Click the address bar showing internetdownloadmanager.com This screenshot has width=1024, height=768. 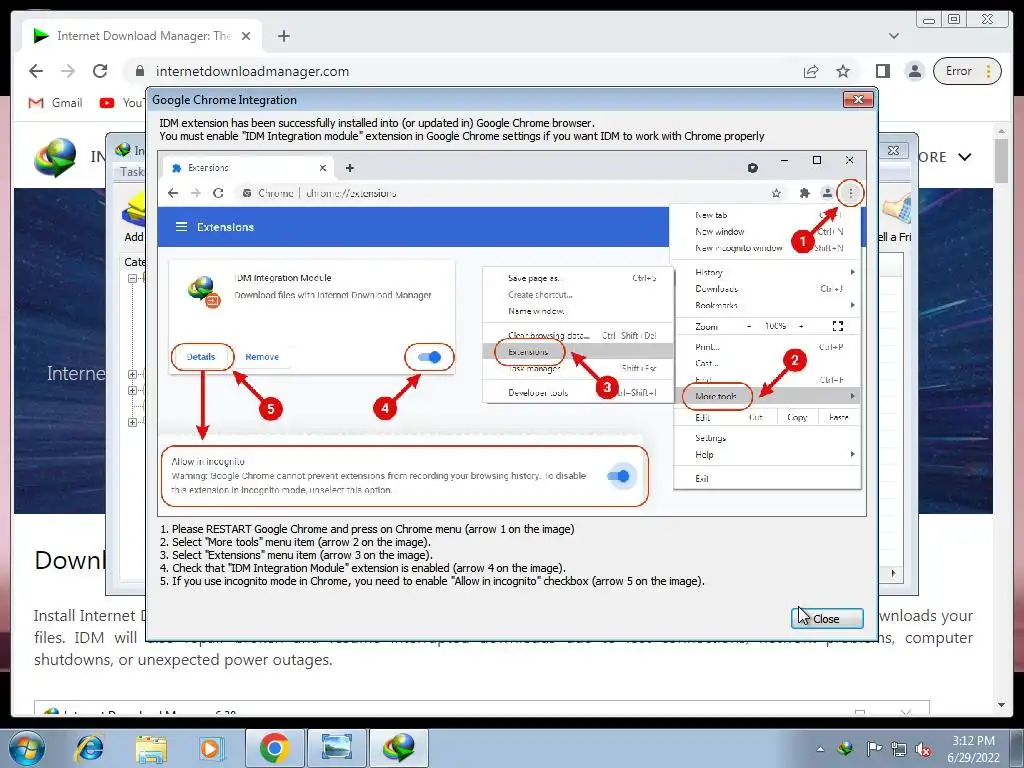[x=466, y=71]
